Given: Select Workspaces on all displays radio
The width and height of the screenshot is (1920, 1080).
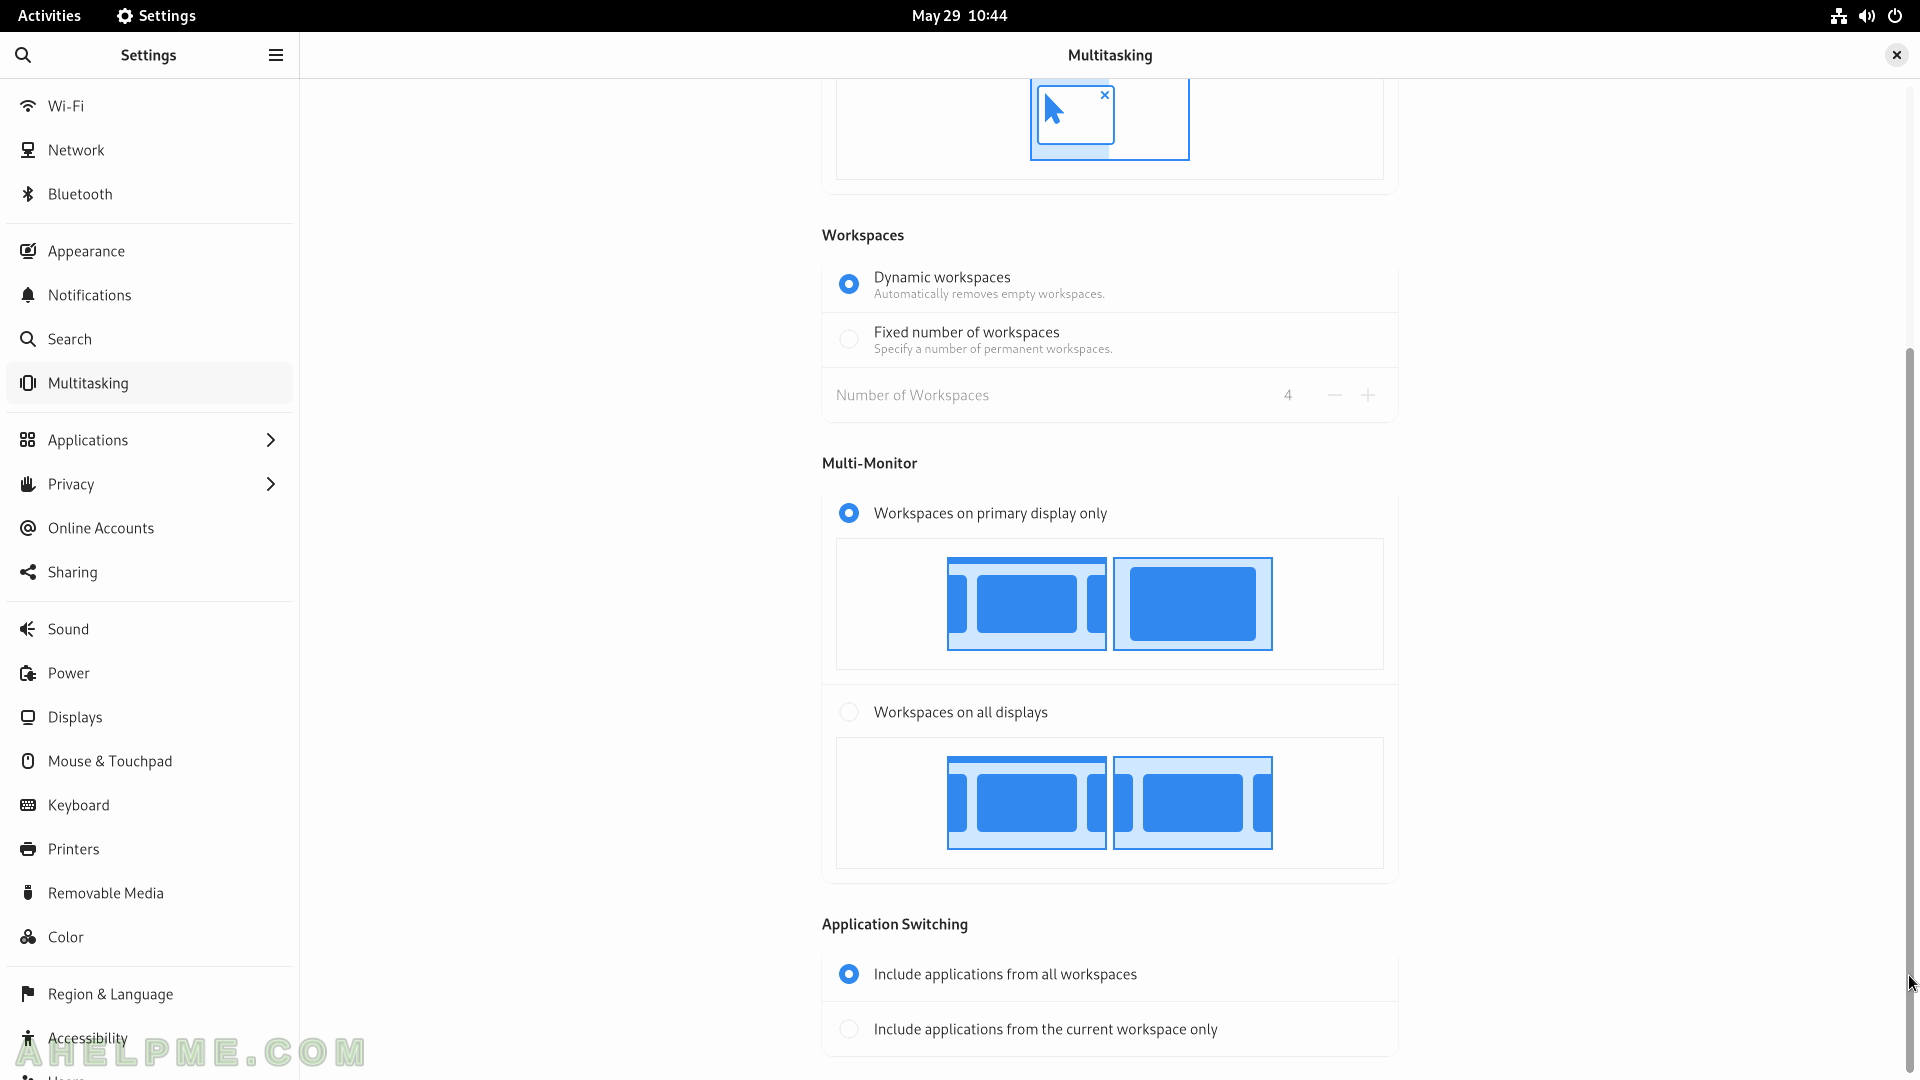Looking at the screenshot, I should point(849,712).
